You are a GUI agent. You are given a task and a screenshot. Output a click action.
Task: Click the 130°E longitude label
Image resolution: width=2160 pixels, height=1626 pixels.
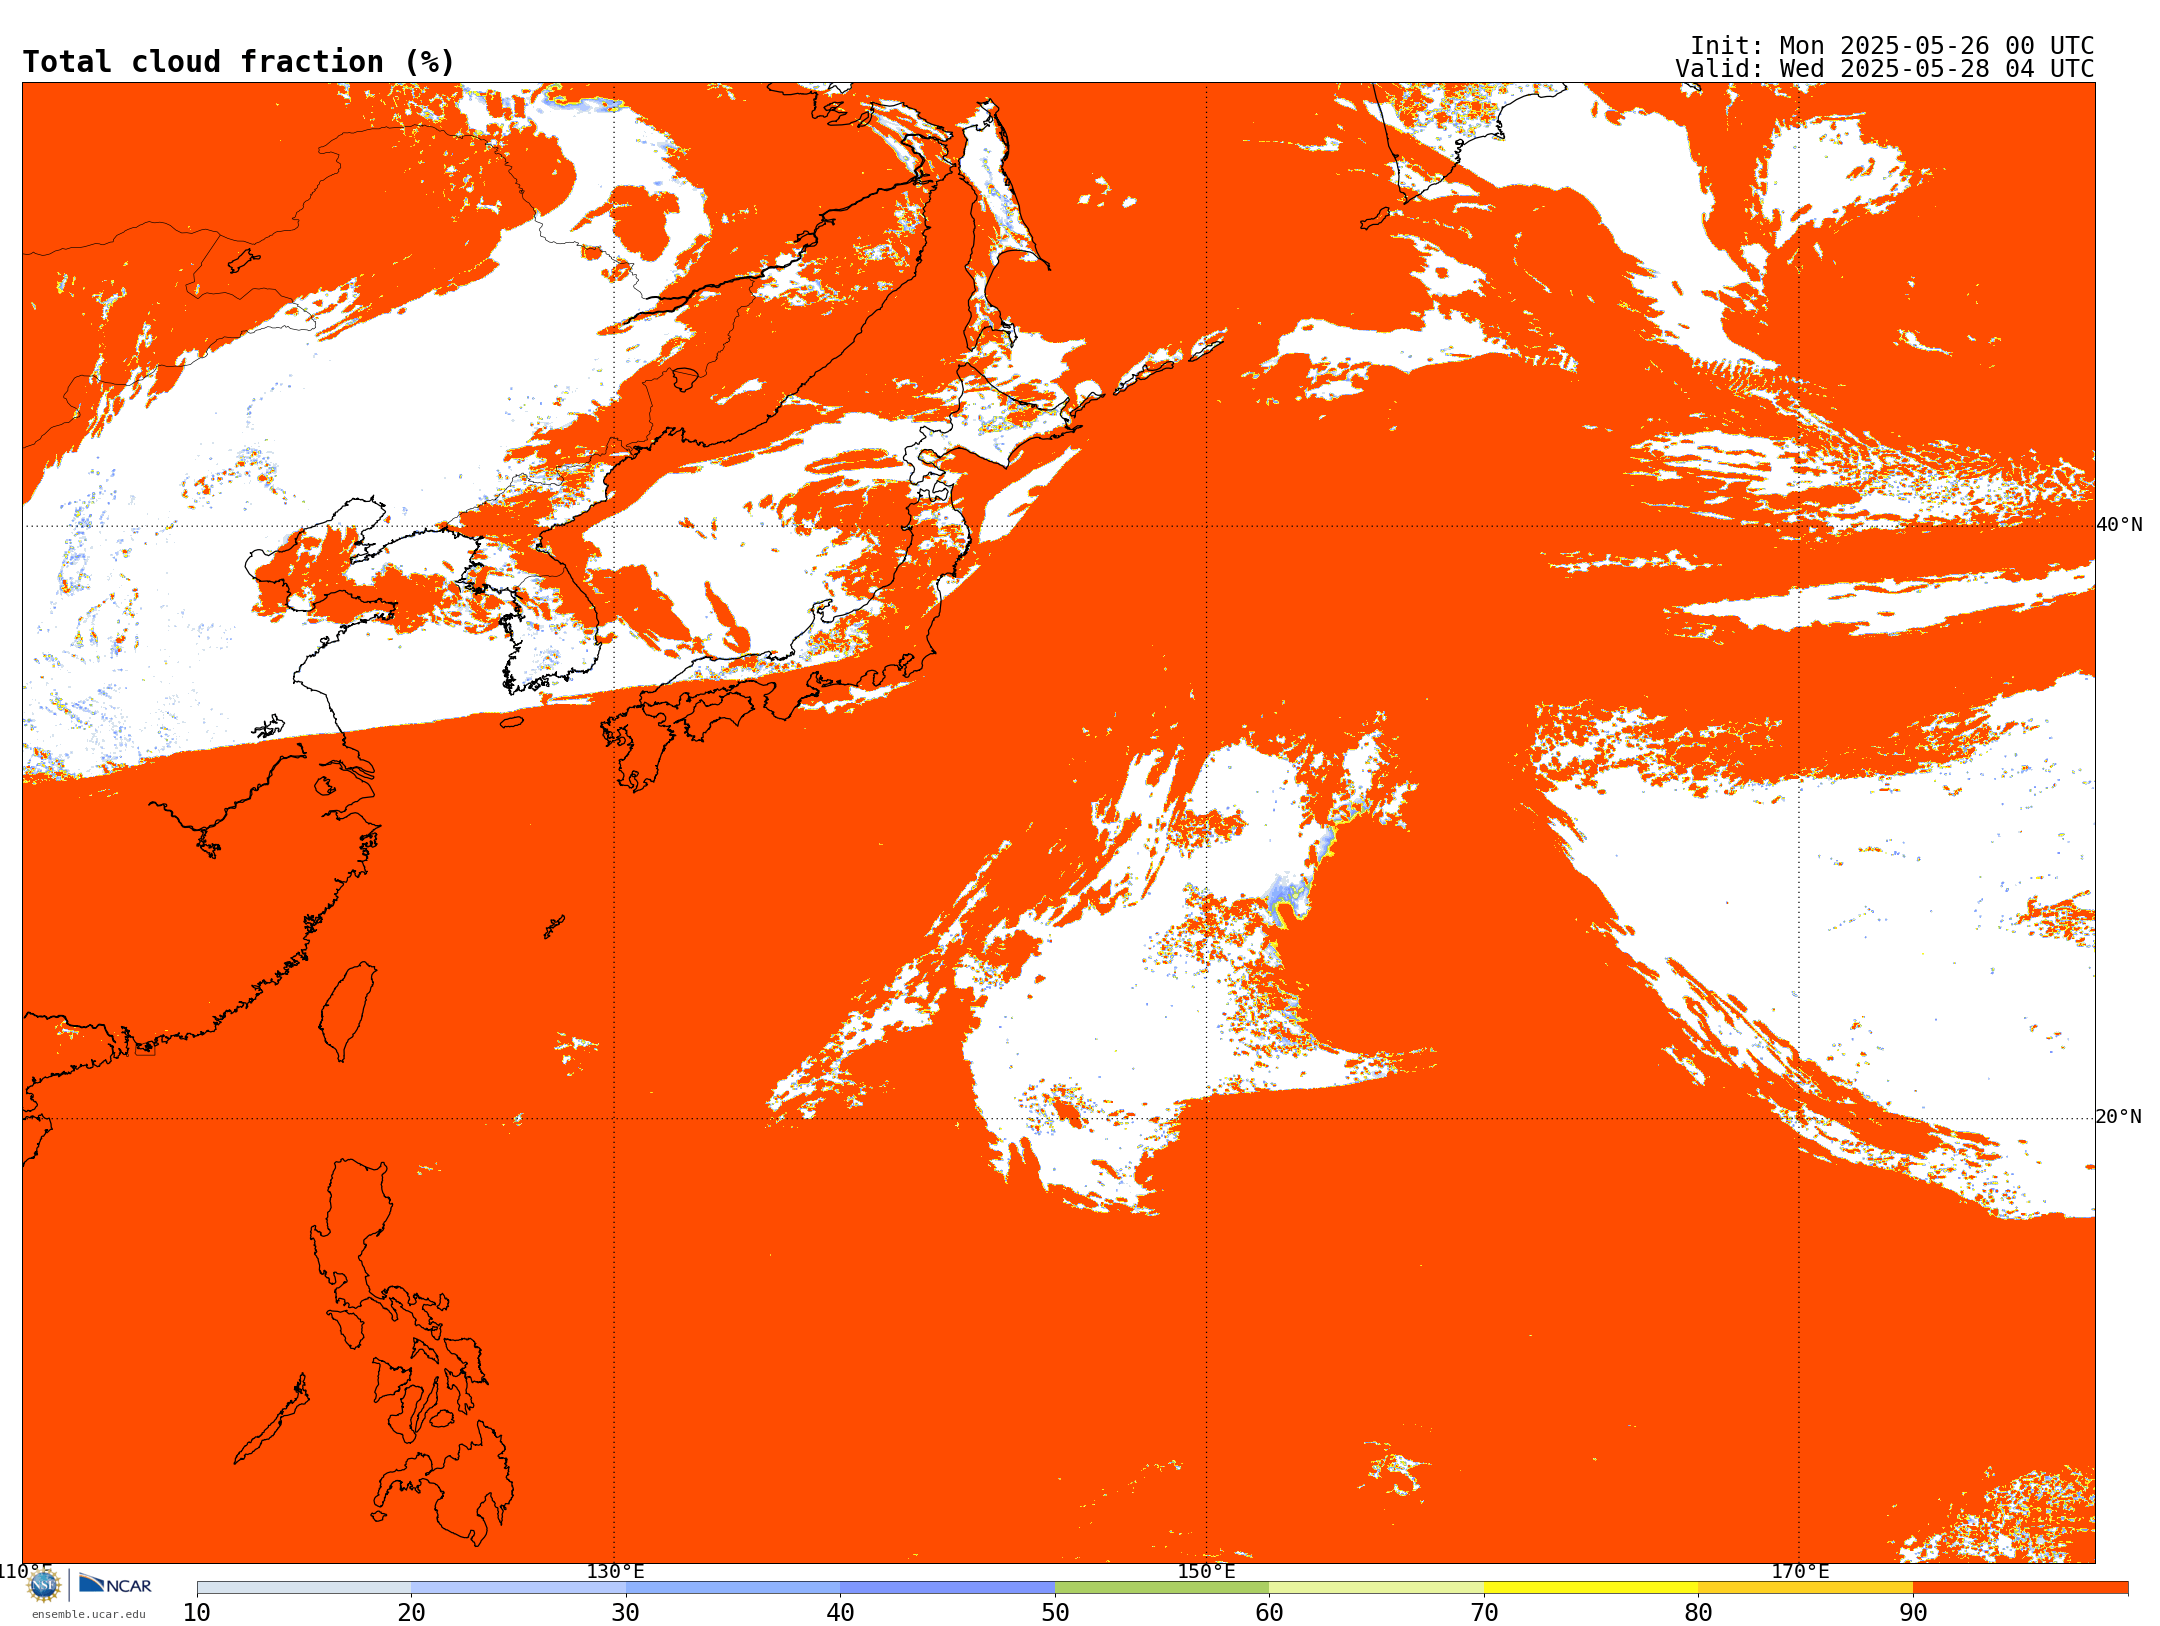coord(615,1572)
